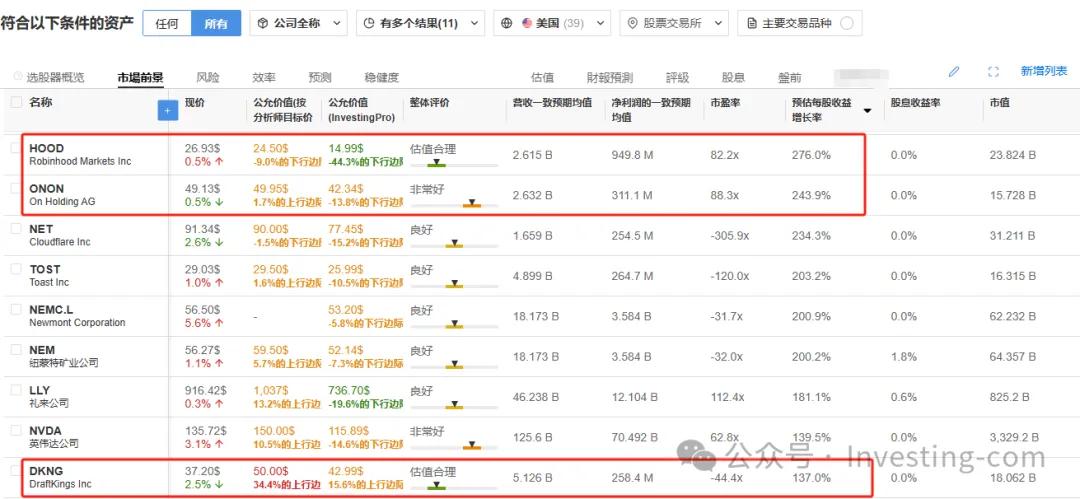Viewport: 1080px width, 499px height.
Task: Check the NEMC.L row checkbox
Action: point(16,309)
